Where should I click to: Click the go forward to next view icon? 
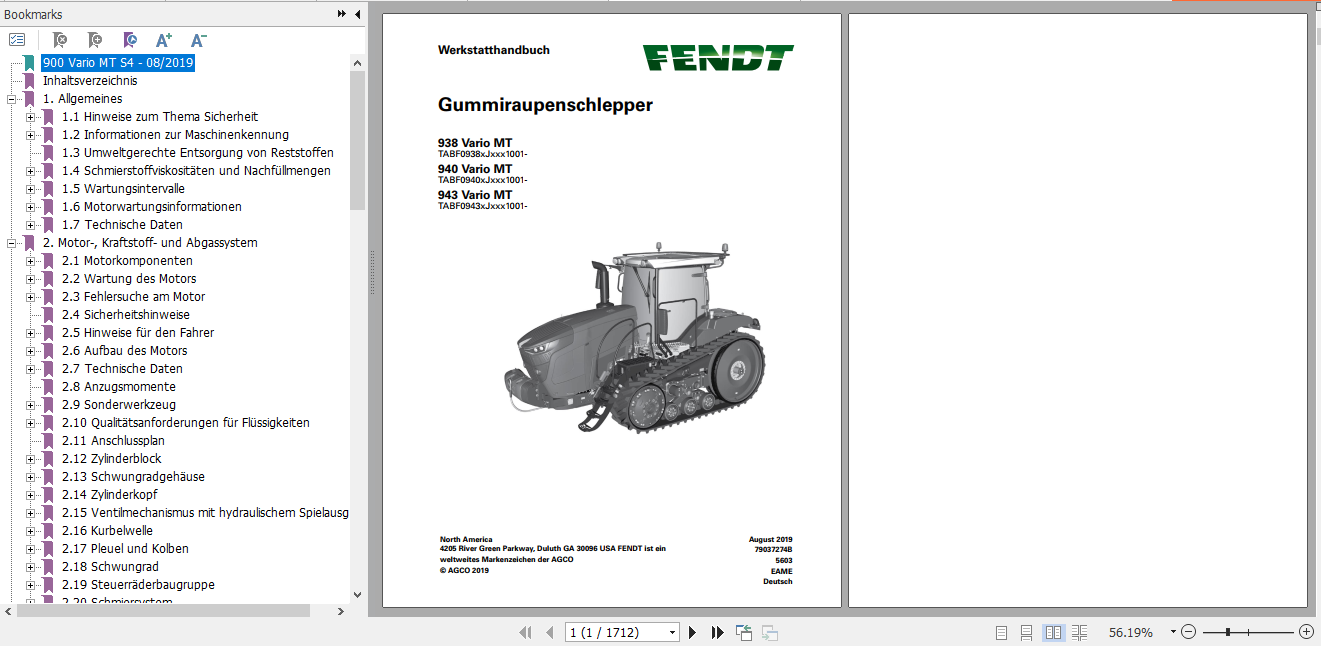(769, 632)
